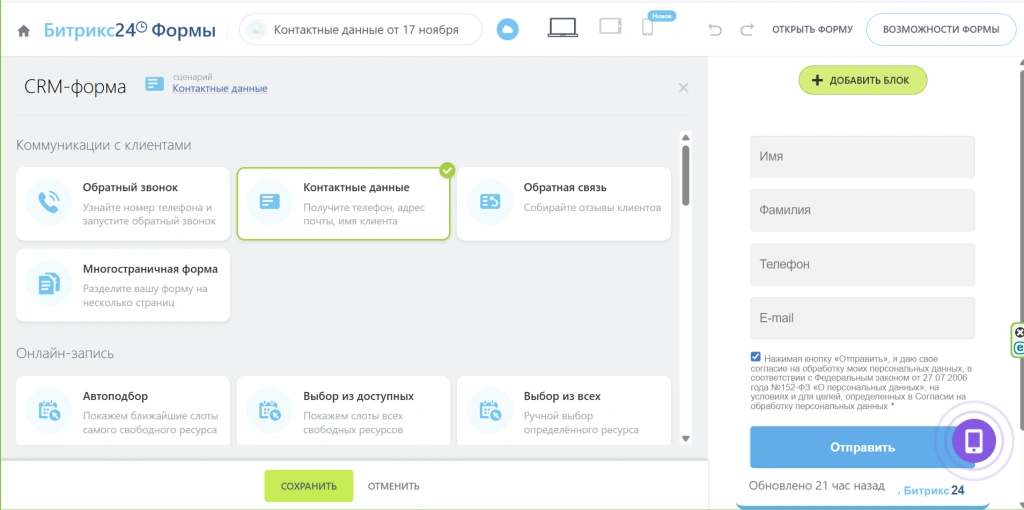Viewport: 1024px width, 510px height.
Task: Click the blue cloud publish icon
Action: click(x=507, y=29)
